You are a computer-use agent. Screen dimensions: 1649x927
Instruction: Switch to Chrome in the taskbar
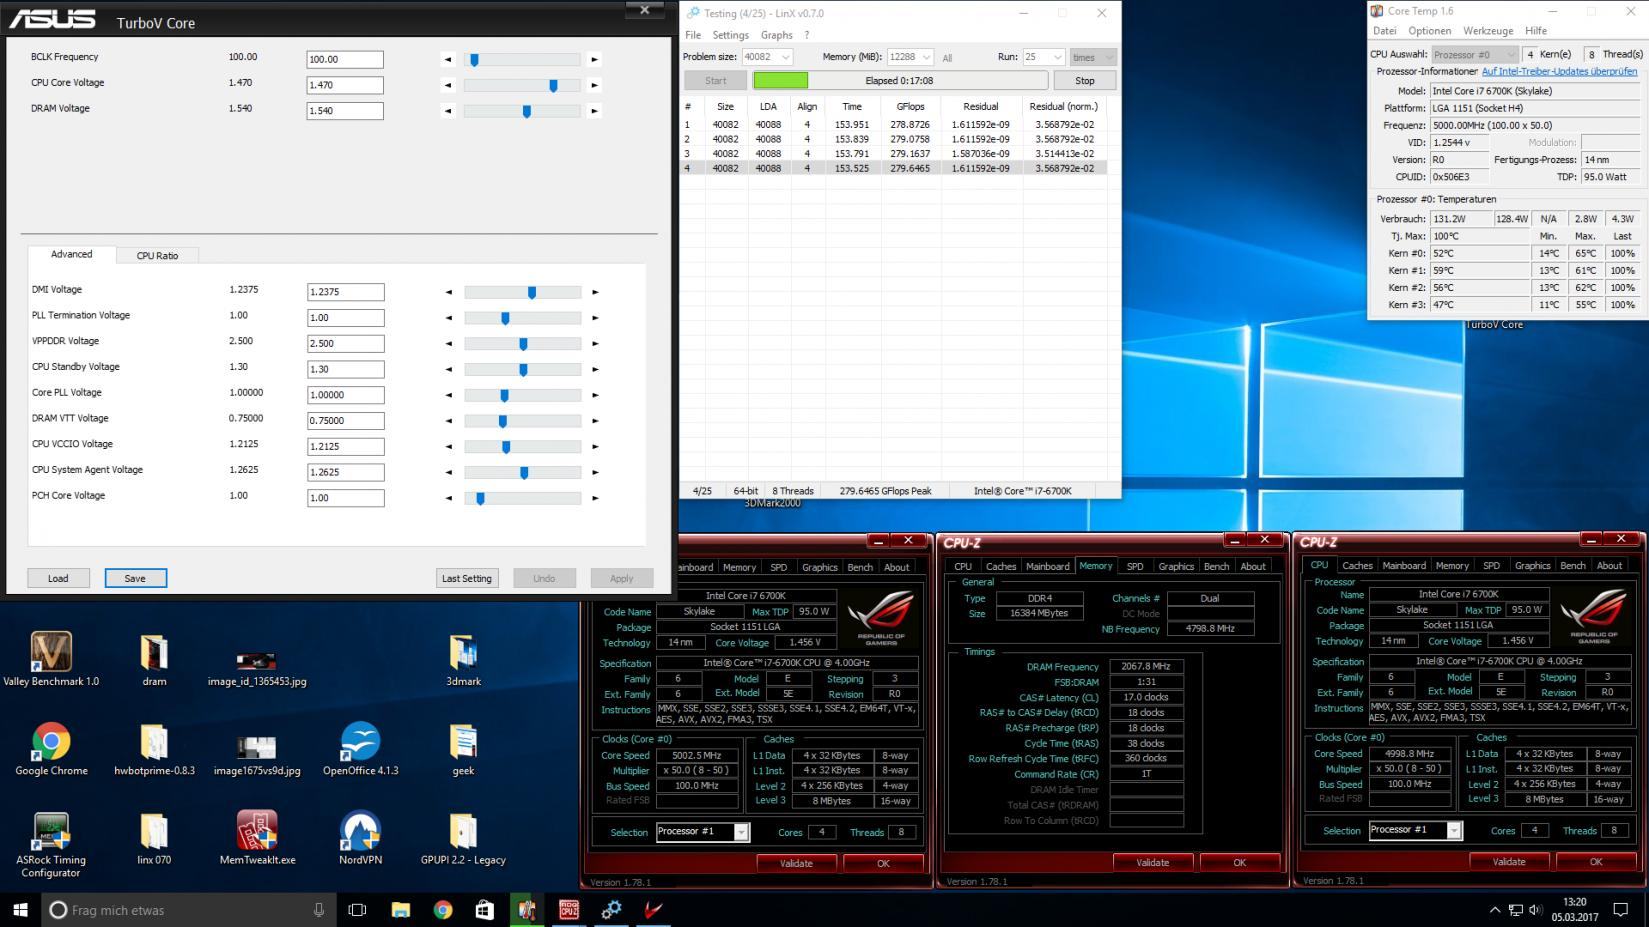[442, 909]
